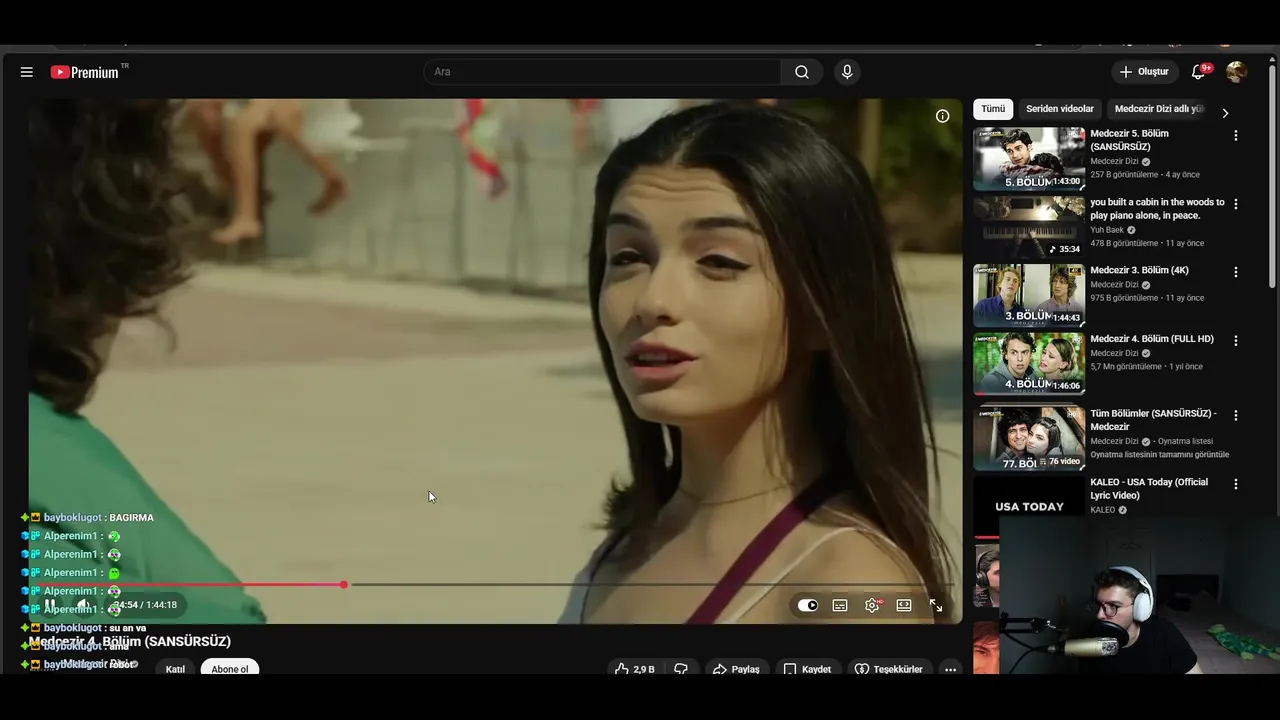Open the account avatar menu
Viewport: 1280px width, 720px height.
(x=1236, y=72)
